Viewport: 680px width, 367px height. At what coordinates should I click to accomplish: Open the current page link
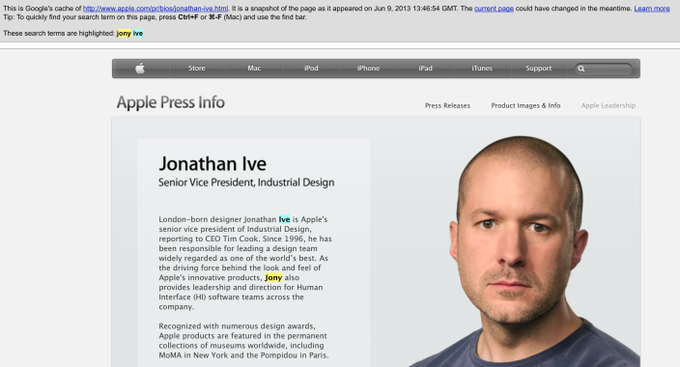(x=494, y=8)
